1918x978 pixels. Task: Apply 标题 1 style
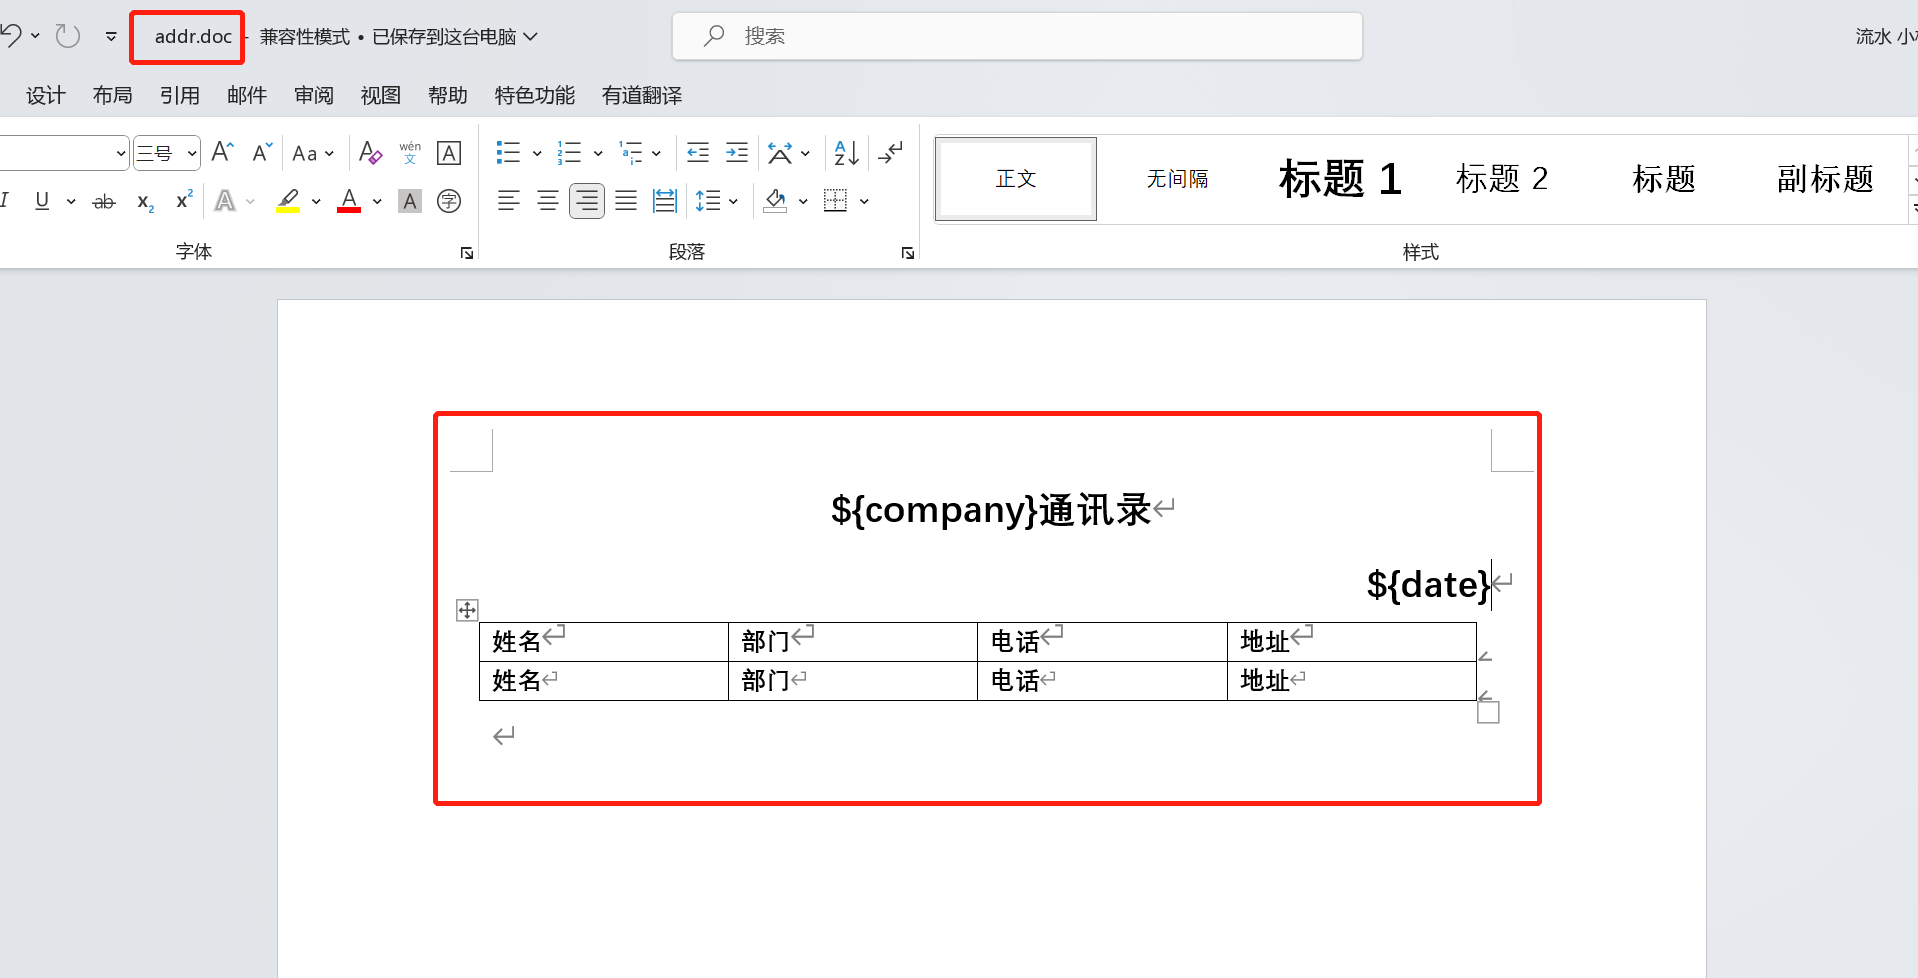tap(1340, 179)
